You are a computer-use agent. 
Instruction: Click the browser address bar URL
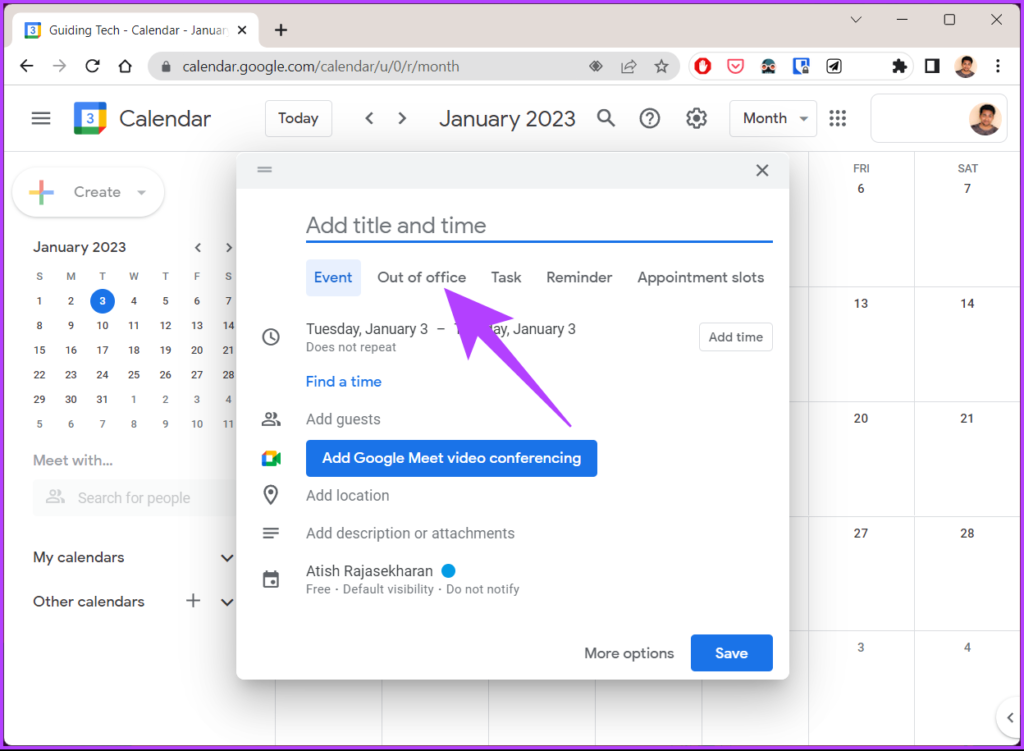click(x=321, y=67)
